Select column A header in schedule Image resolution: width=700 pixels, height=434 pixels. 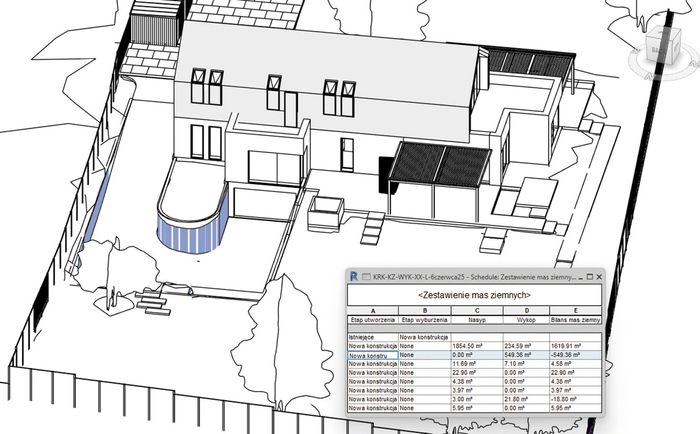(373, 311)
